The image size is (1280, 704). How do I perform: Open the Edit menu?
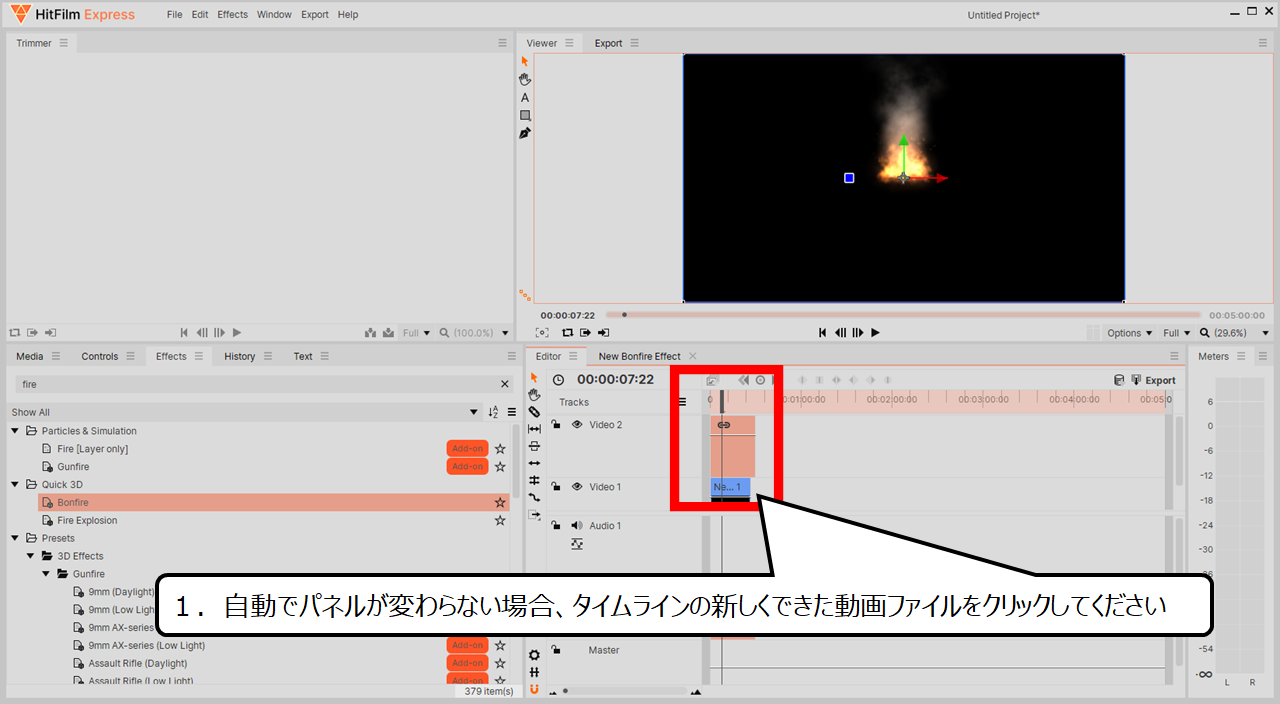pos(200,15)
